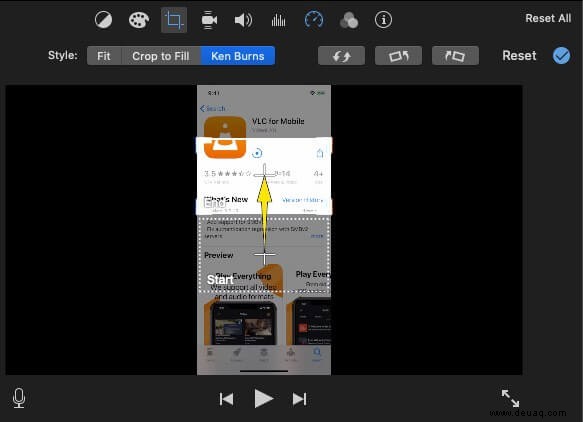Open the speed speedometer controls

(314, 20)
